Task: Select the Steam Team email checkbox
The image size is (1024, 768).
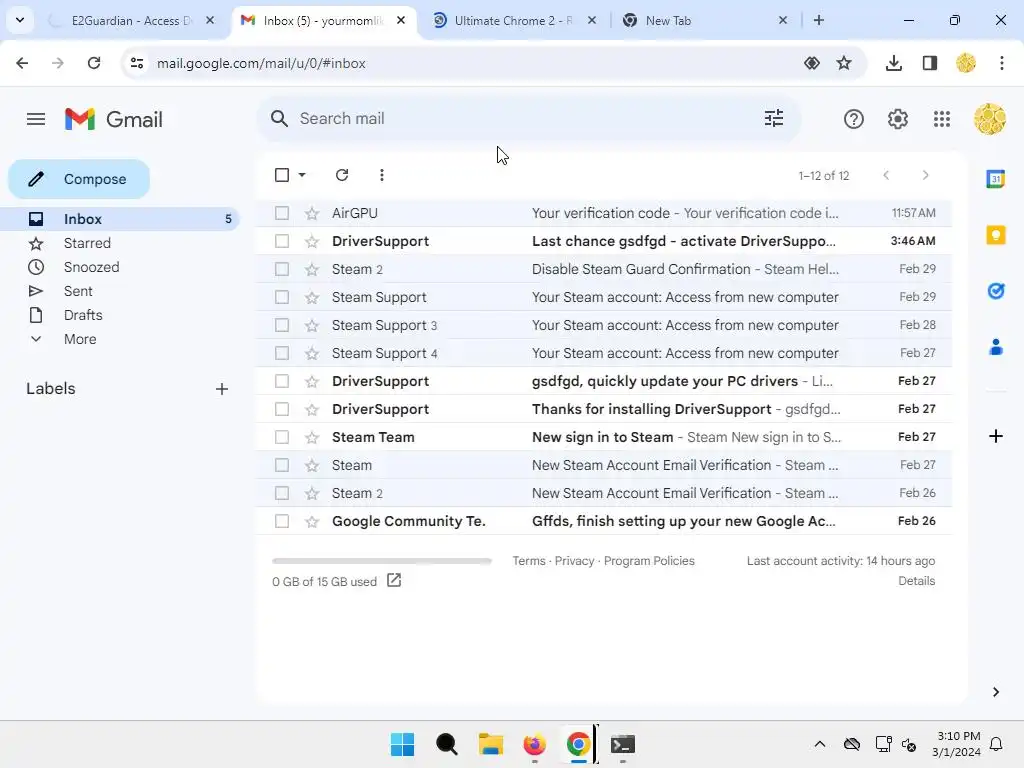Action: [282, 438]
